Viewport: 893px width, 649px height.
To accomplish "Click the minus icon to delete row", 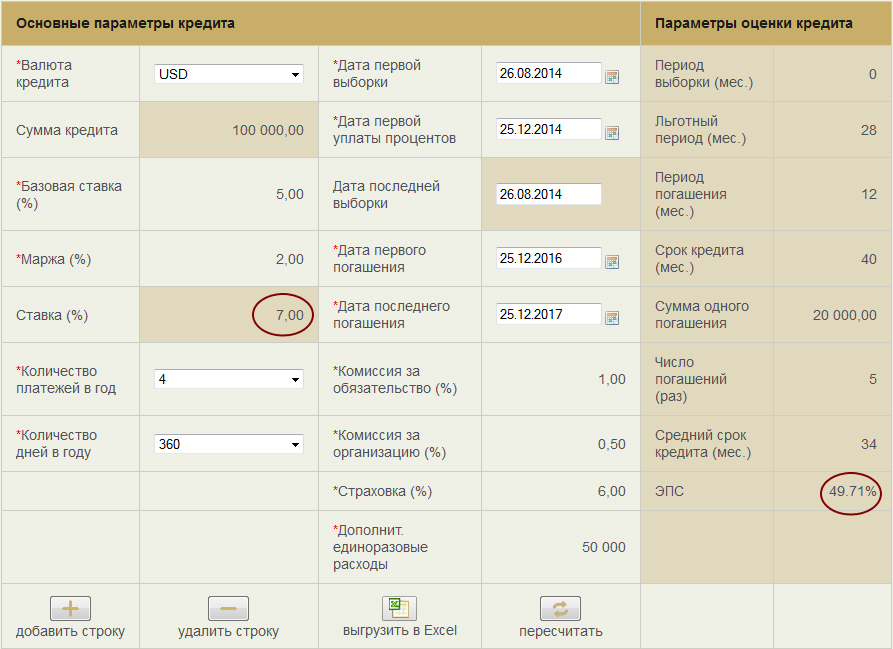I will click(228, 609).
